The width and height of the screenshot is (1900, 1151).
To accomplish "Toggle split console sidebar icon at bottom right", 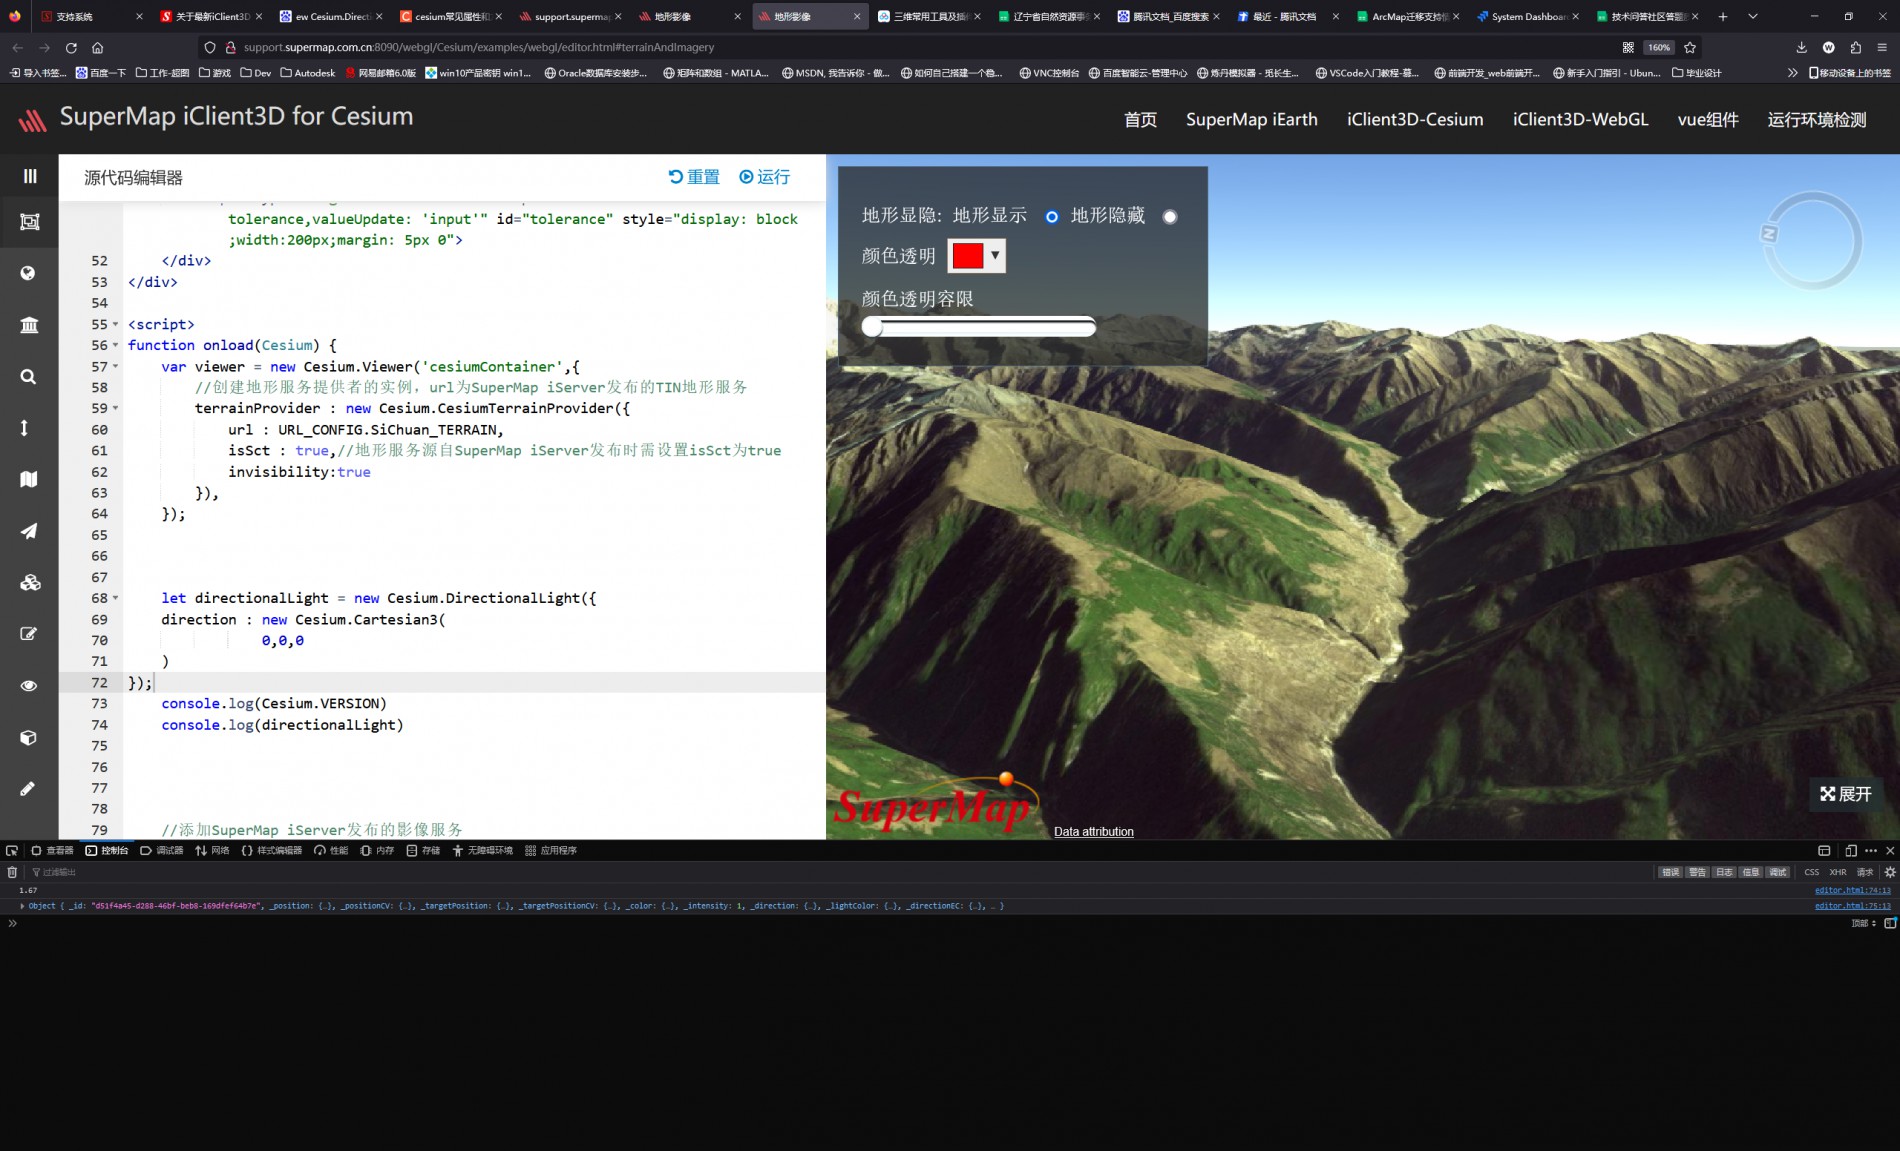I will tap(1890, 923).
